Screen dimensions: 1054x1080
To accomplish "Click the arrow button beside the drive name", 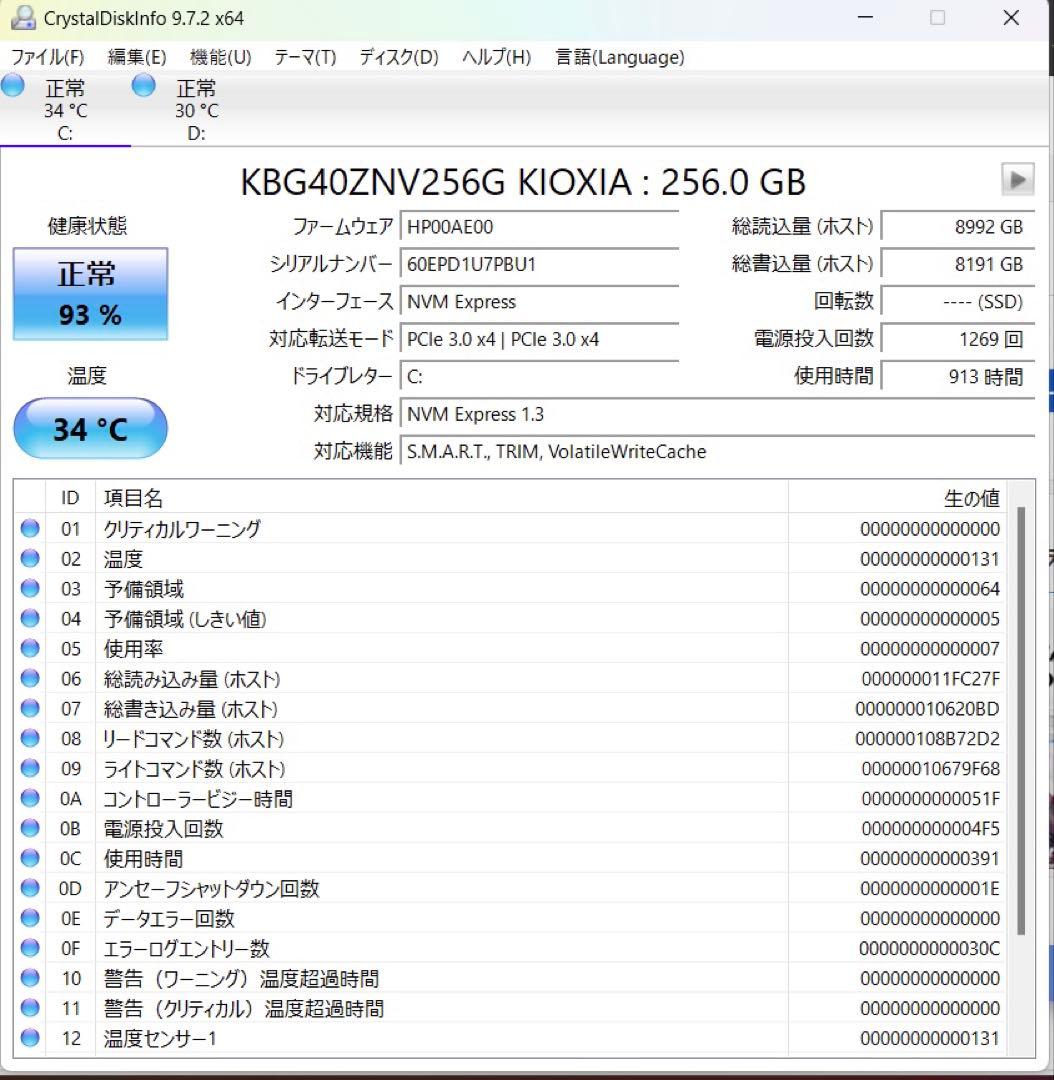I will click(1018, 180).
